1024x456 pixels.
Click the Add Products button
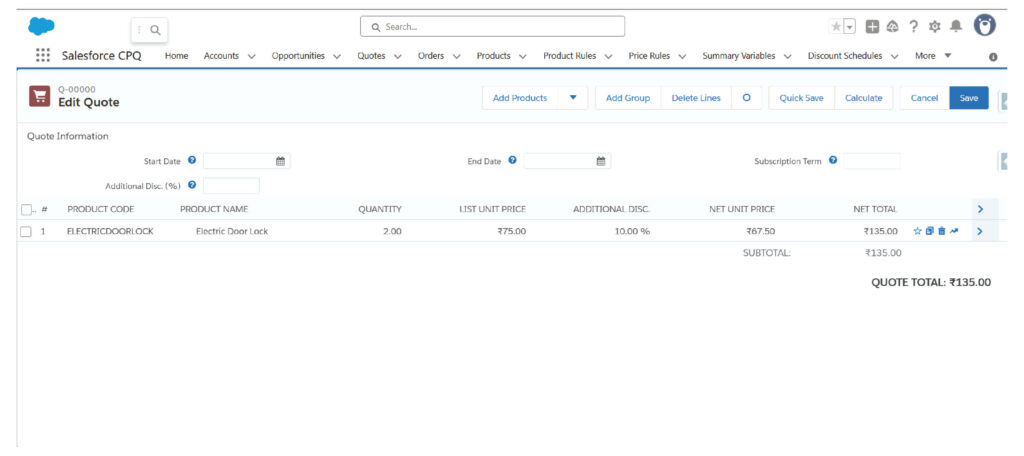point(520,98)
